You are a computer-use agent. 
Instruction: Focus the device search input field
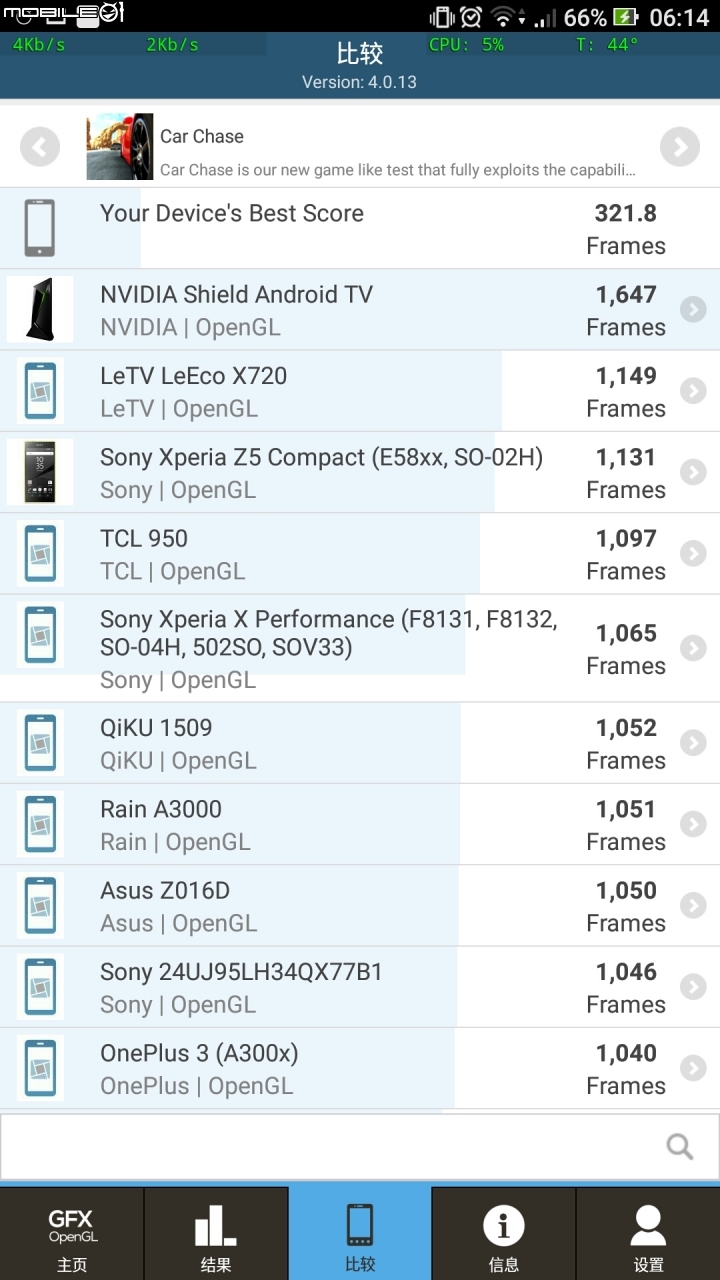tap(360, 1146)
